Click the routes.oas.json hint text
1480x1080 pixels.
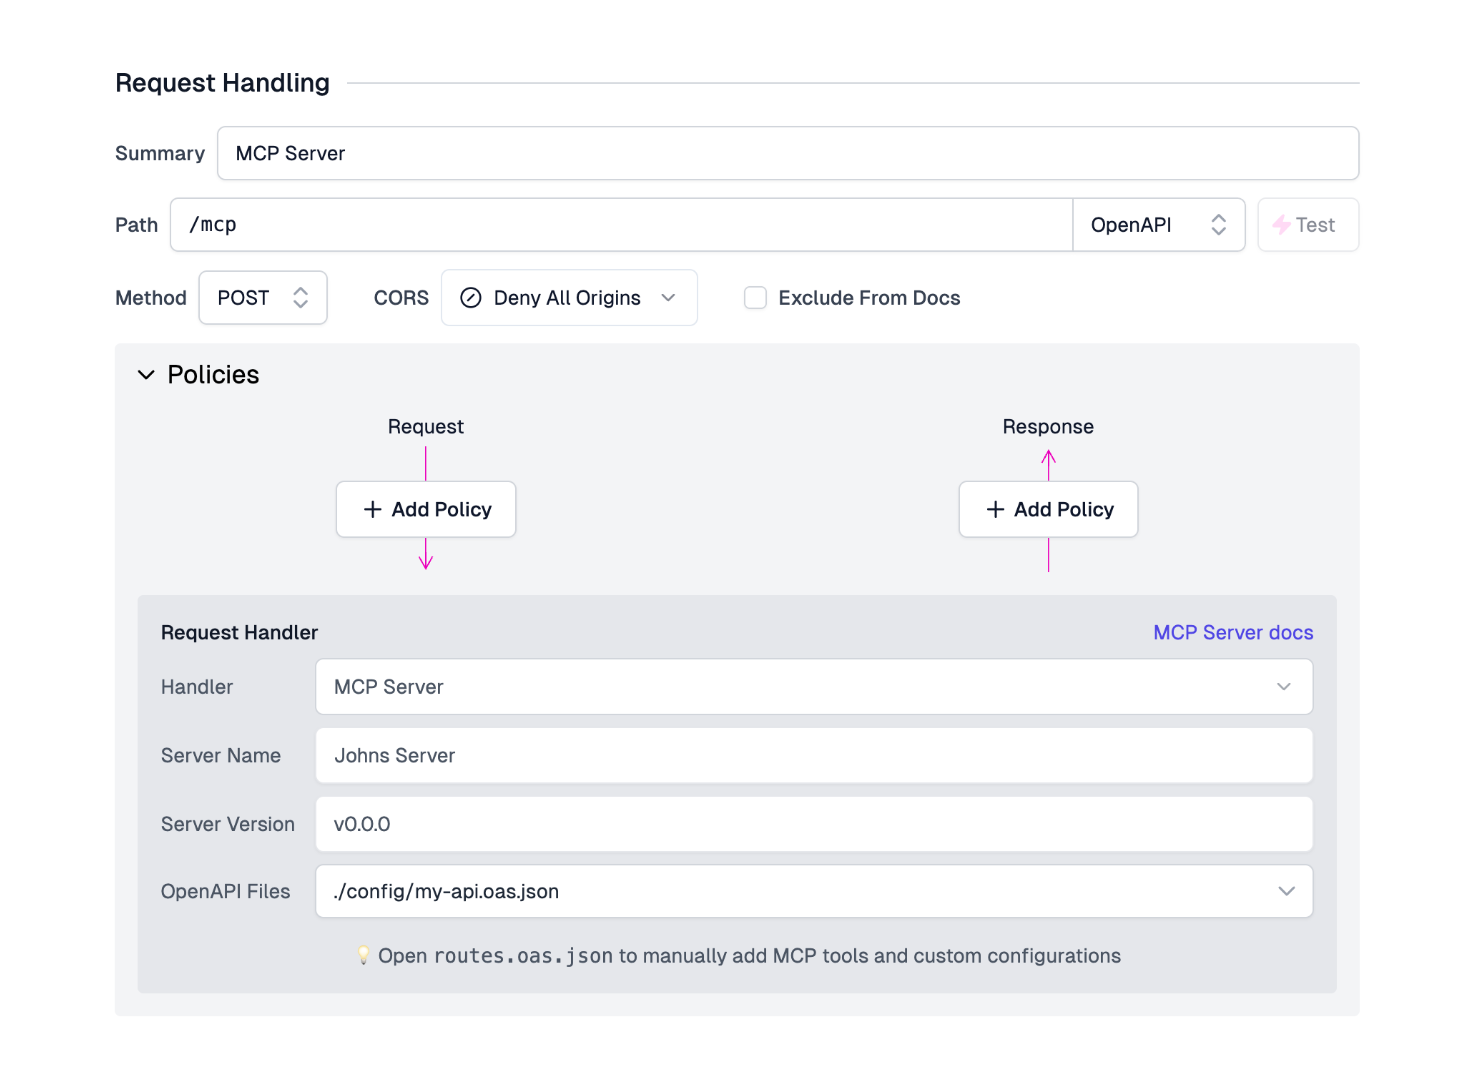(523, 956)
